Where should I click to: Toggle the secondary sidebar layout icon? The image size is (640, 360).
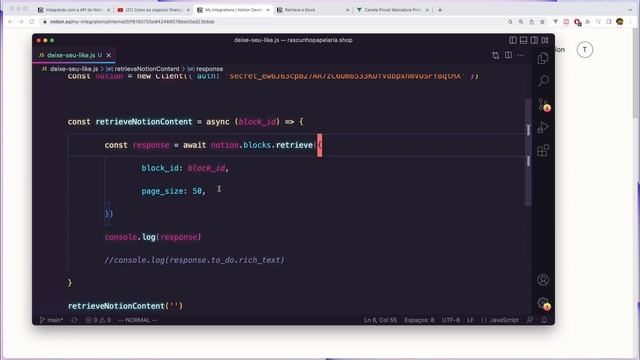coord(534,40)
